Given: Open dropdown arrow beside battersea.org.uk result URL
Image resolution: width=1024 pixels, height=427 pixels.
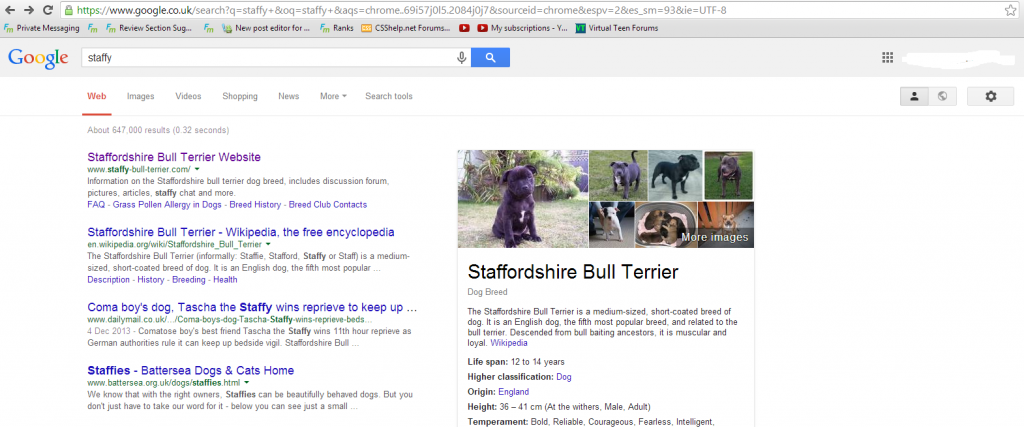Looking at the screenshot, I should click(247, 383).
